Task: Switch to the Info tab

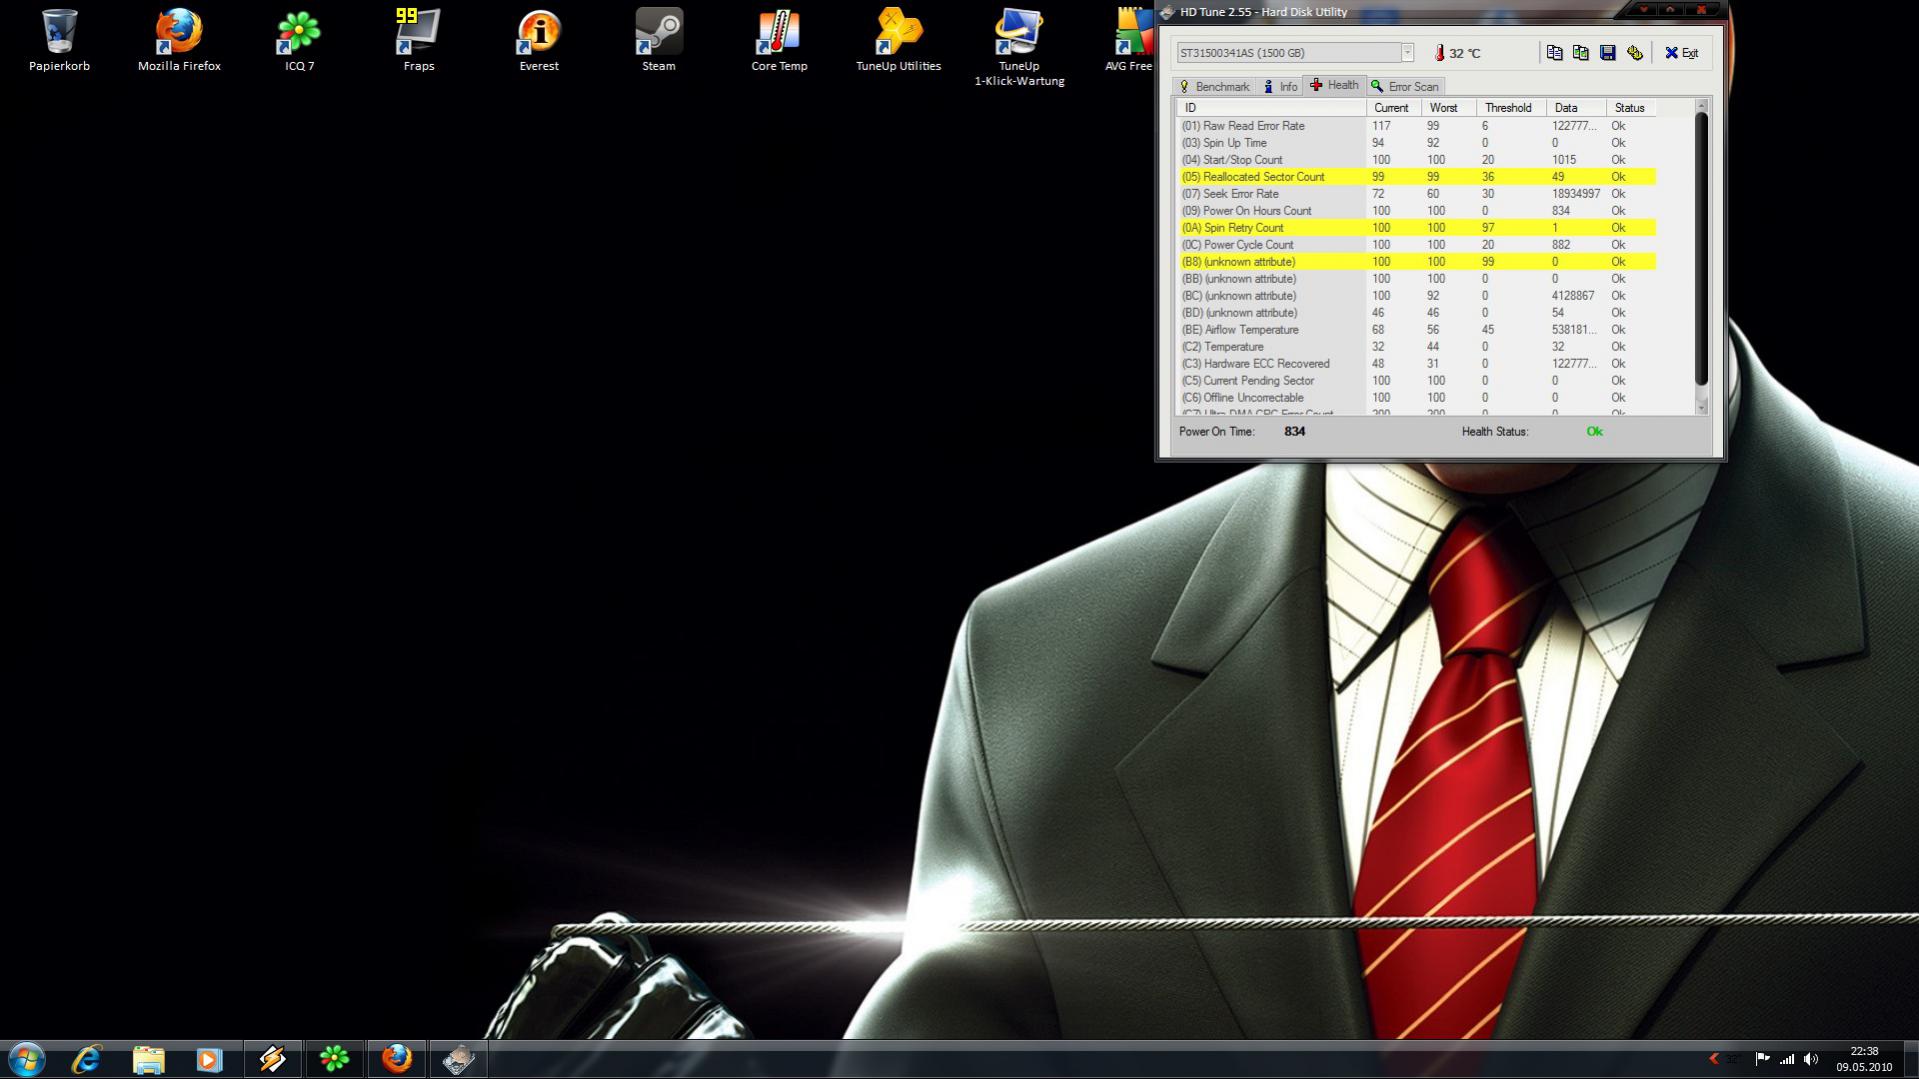Action: coord(1279,87)
